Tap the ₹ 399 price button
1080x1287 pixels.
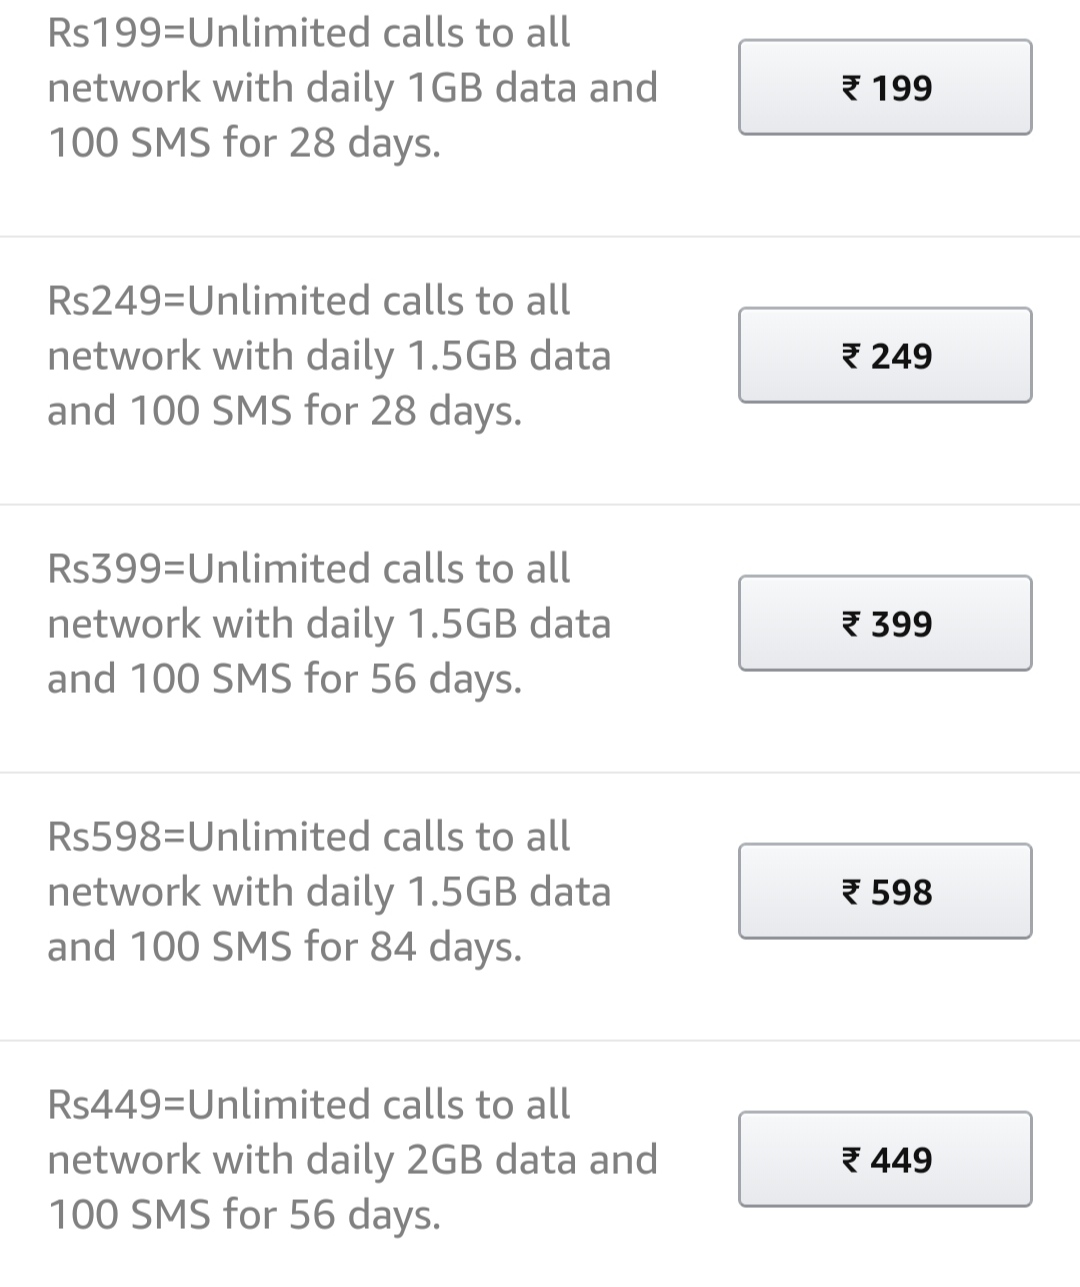coord(885,623)
